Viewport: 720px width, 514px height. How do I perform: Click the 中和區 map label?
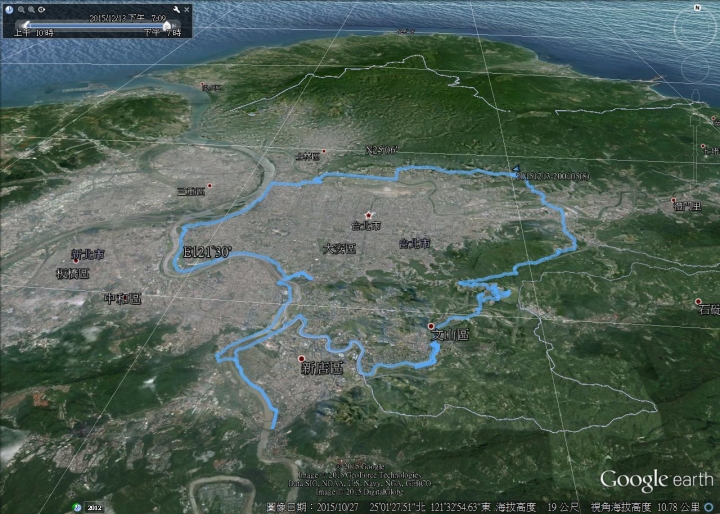coord(123,299)
